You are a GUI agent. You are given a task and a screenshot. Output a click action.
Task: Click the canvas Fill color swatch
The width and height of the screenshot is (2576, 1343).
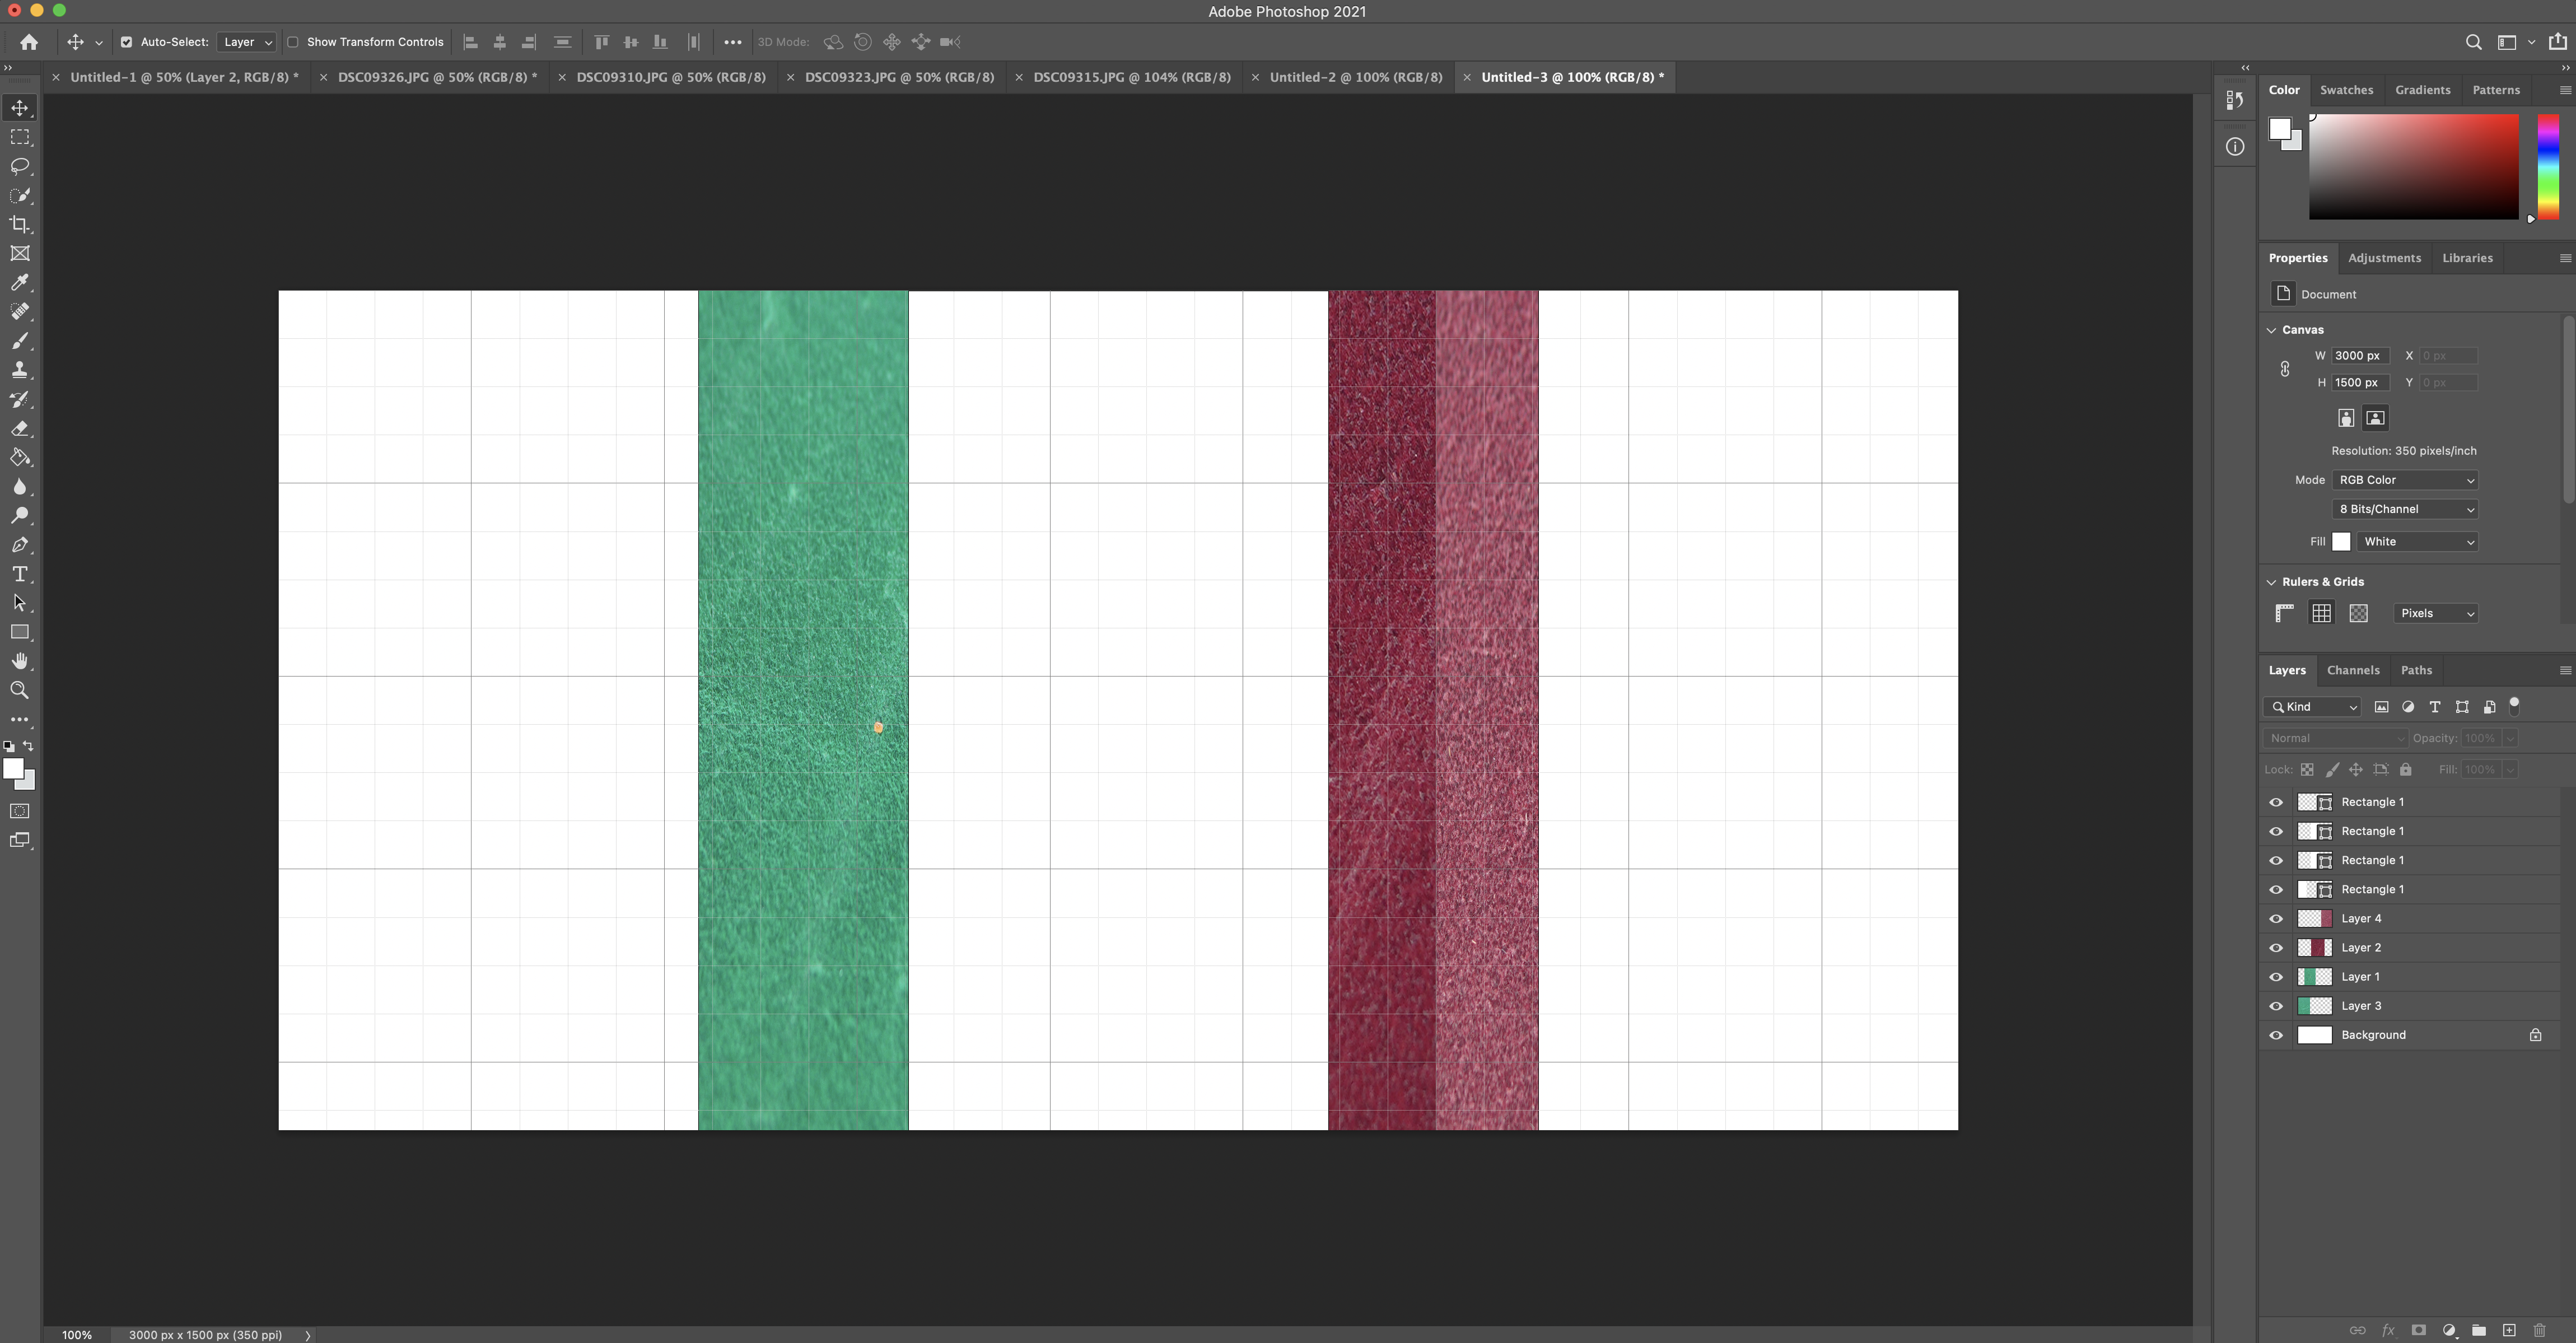[x=2341, y=541]
